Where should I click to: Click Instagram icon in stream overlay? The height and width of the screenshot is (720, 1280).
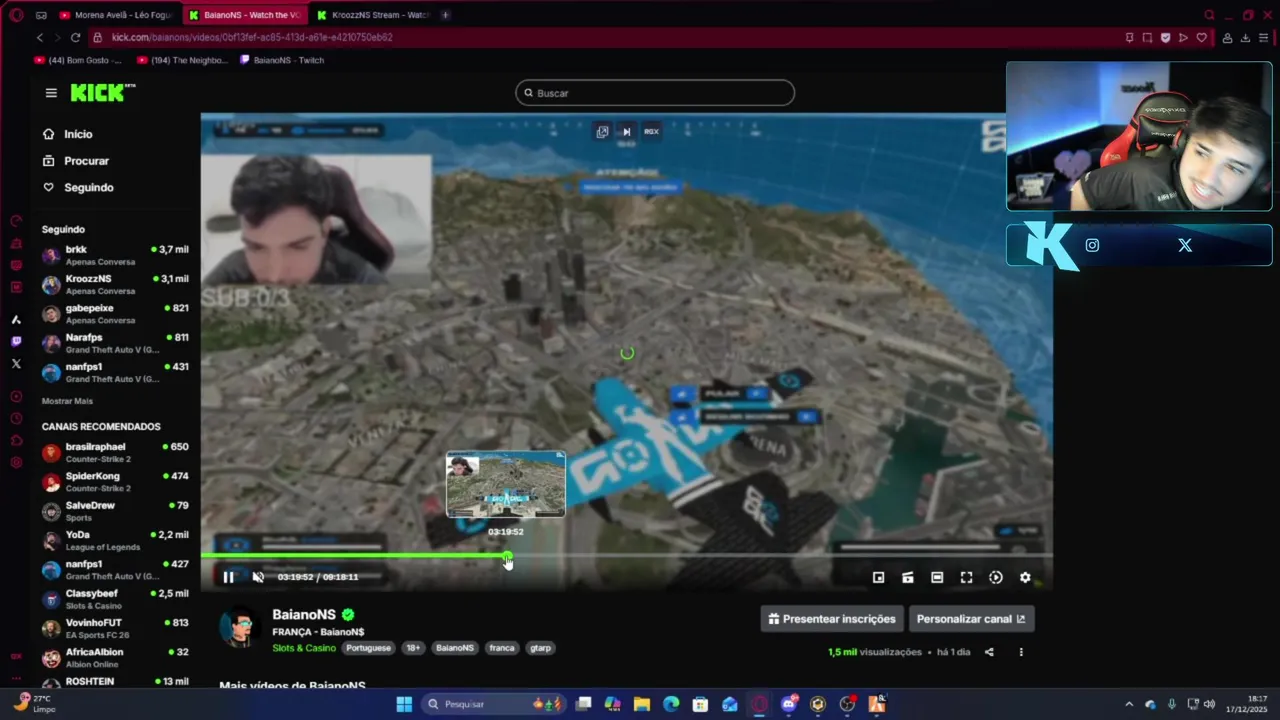[1092, 245]
